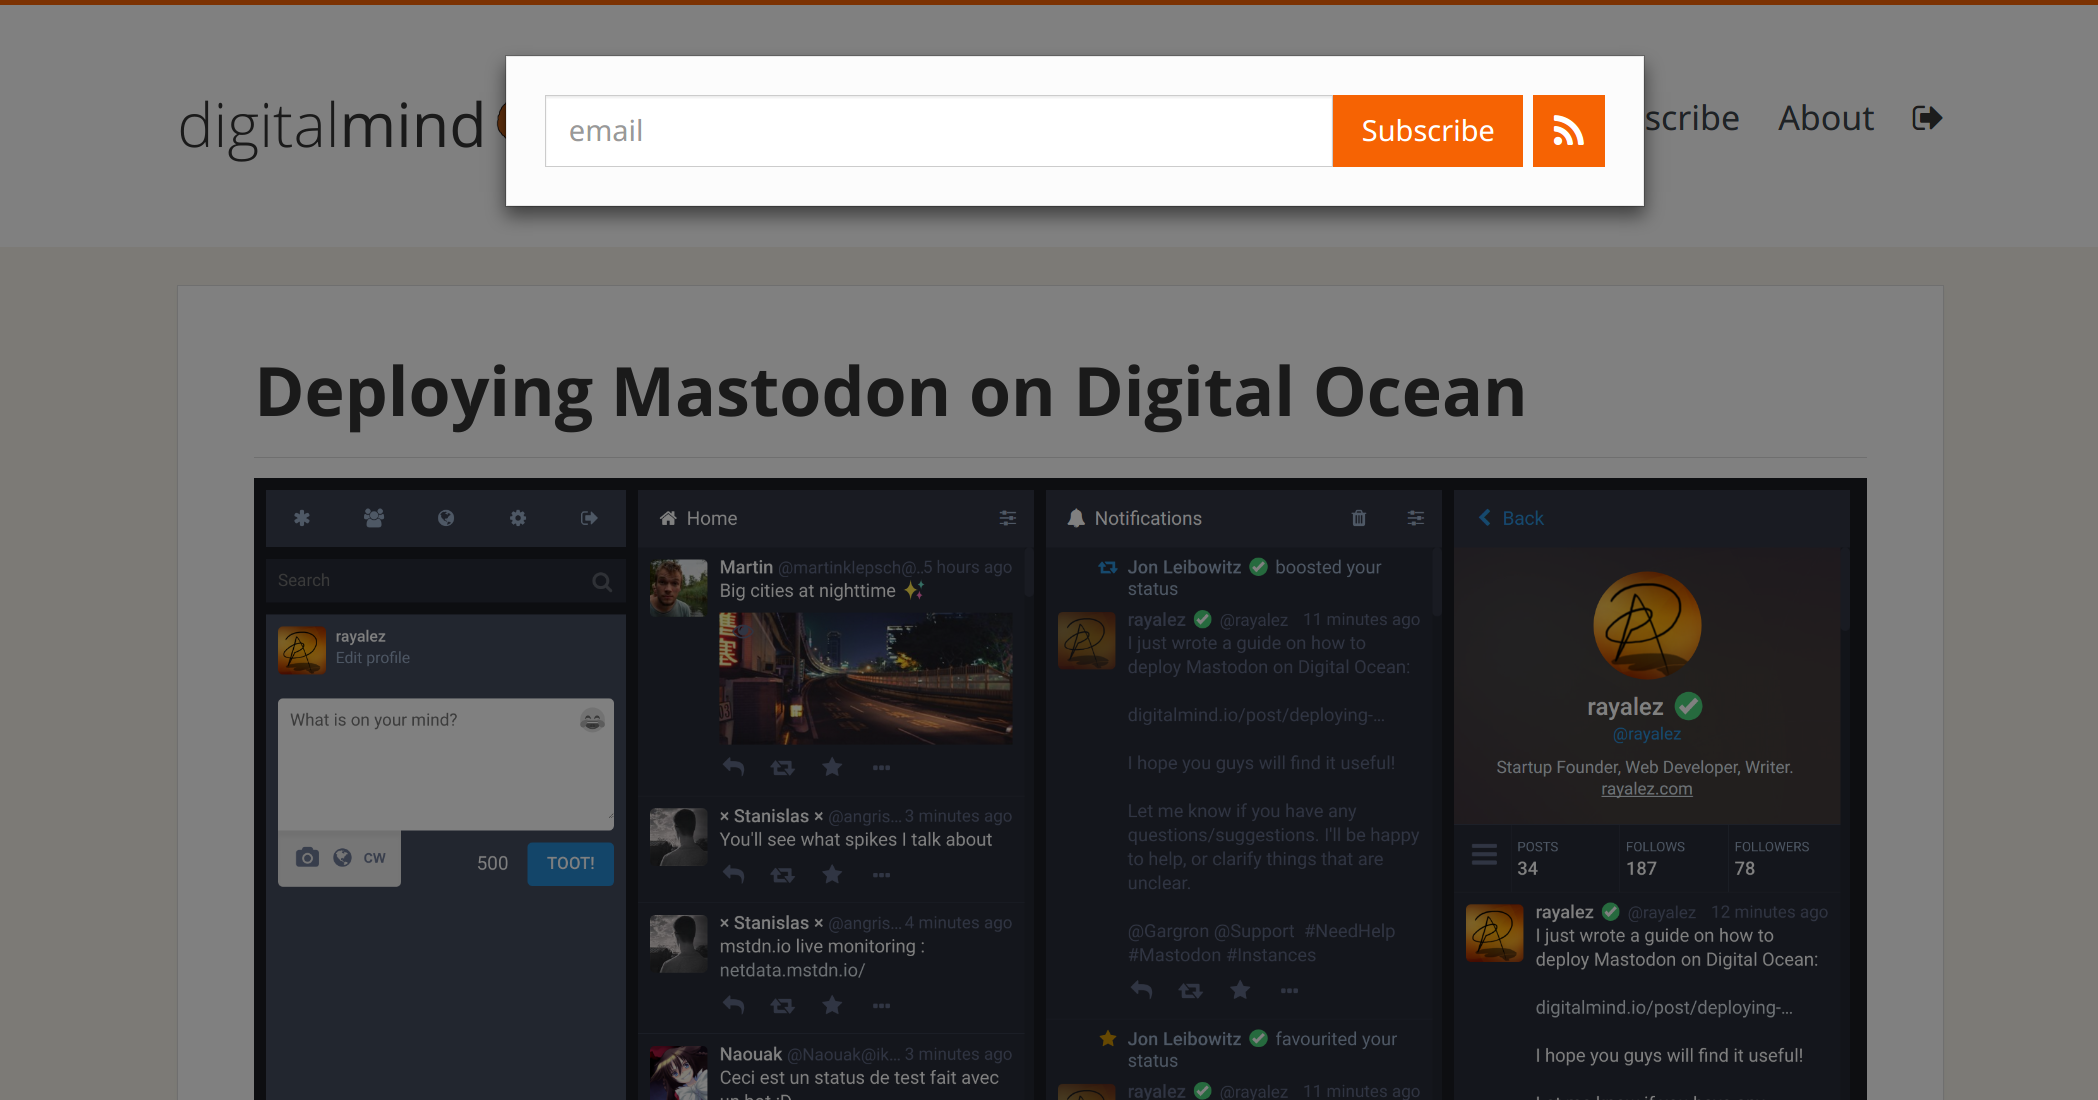Toggle the globe privacy icon beside CW
The image size is (2098, 1100).
[x=342, y=858]
